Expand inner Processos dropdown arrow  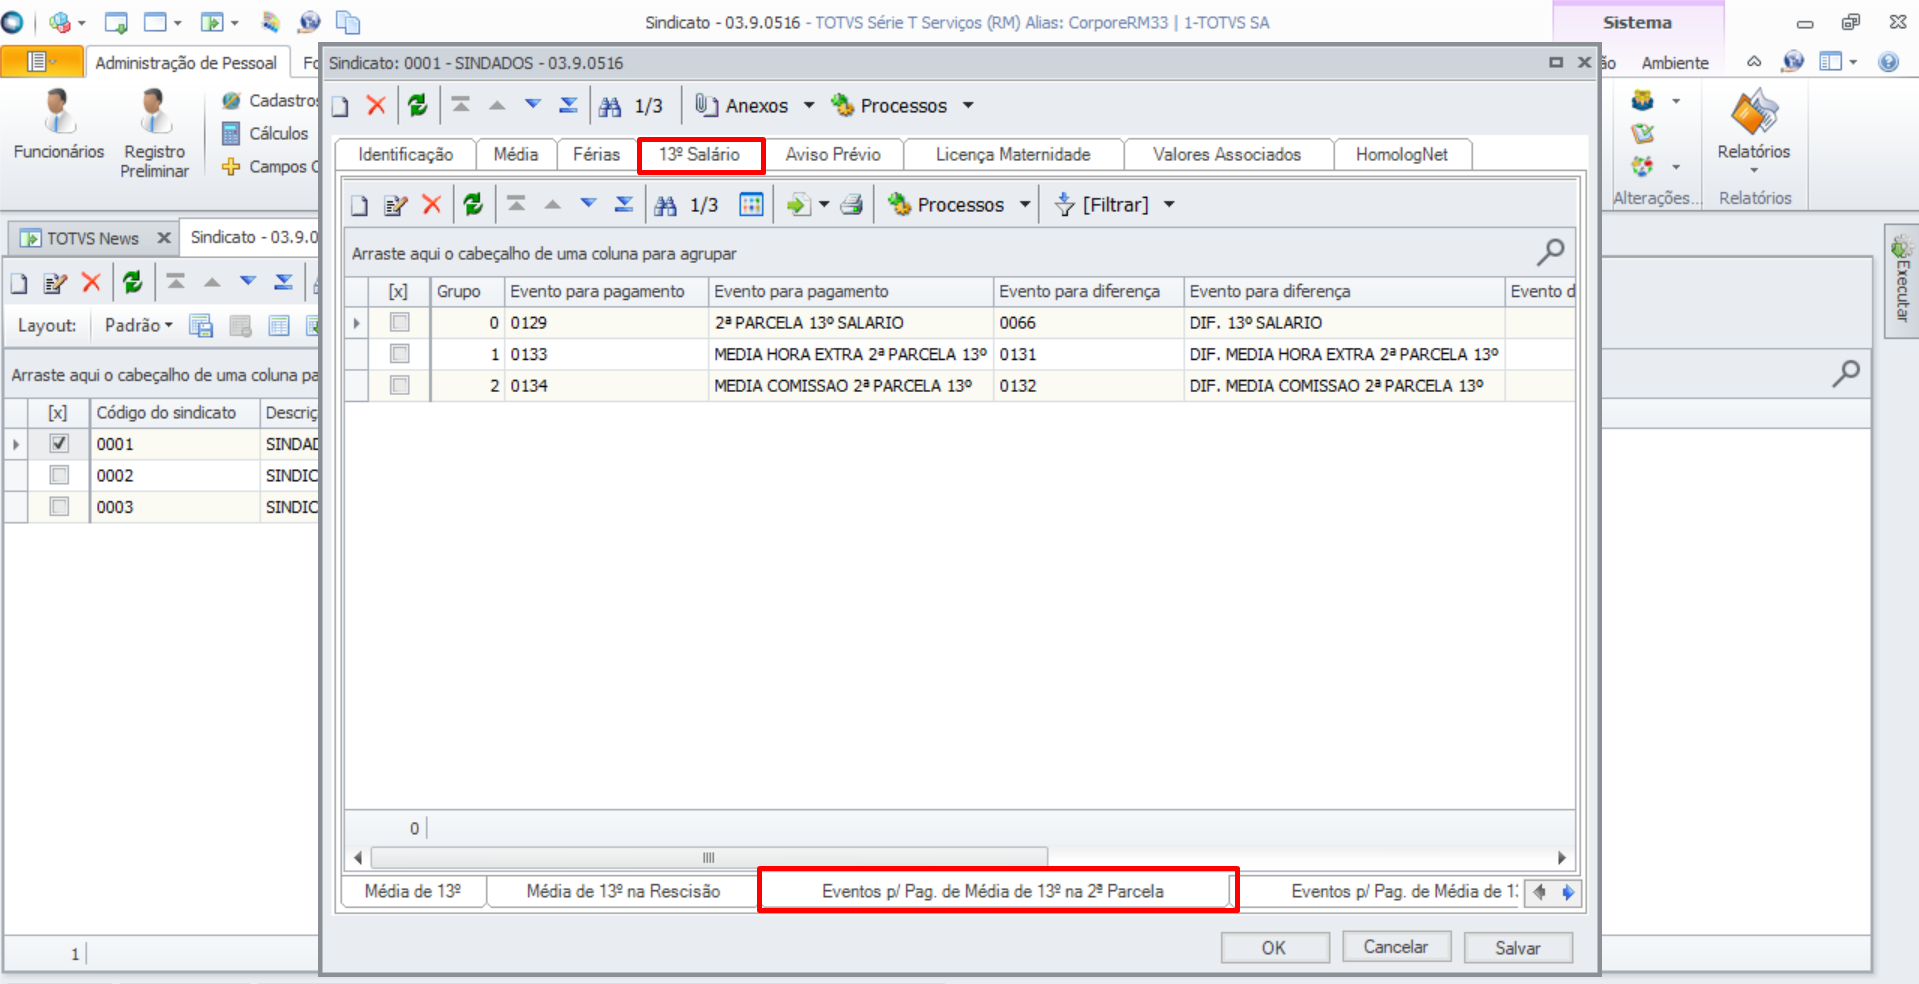tap(1025, 204)
